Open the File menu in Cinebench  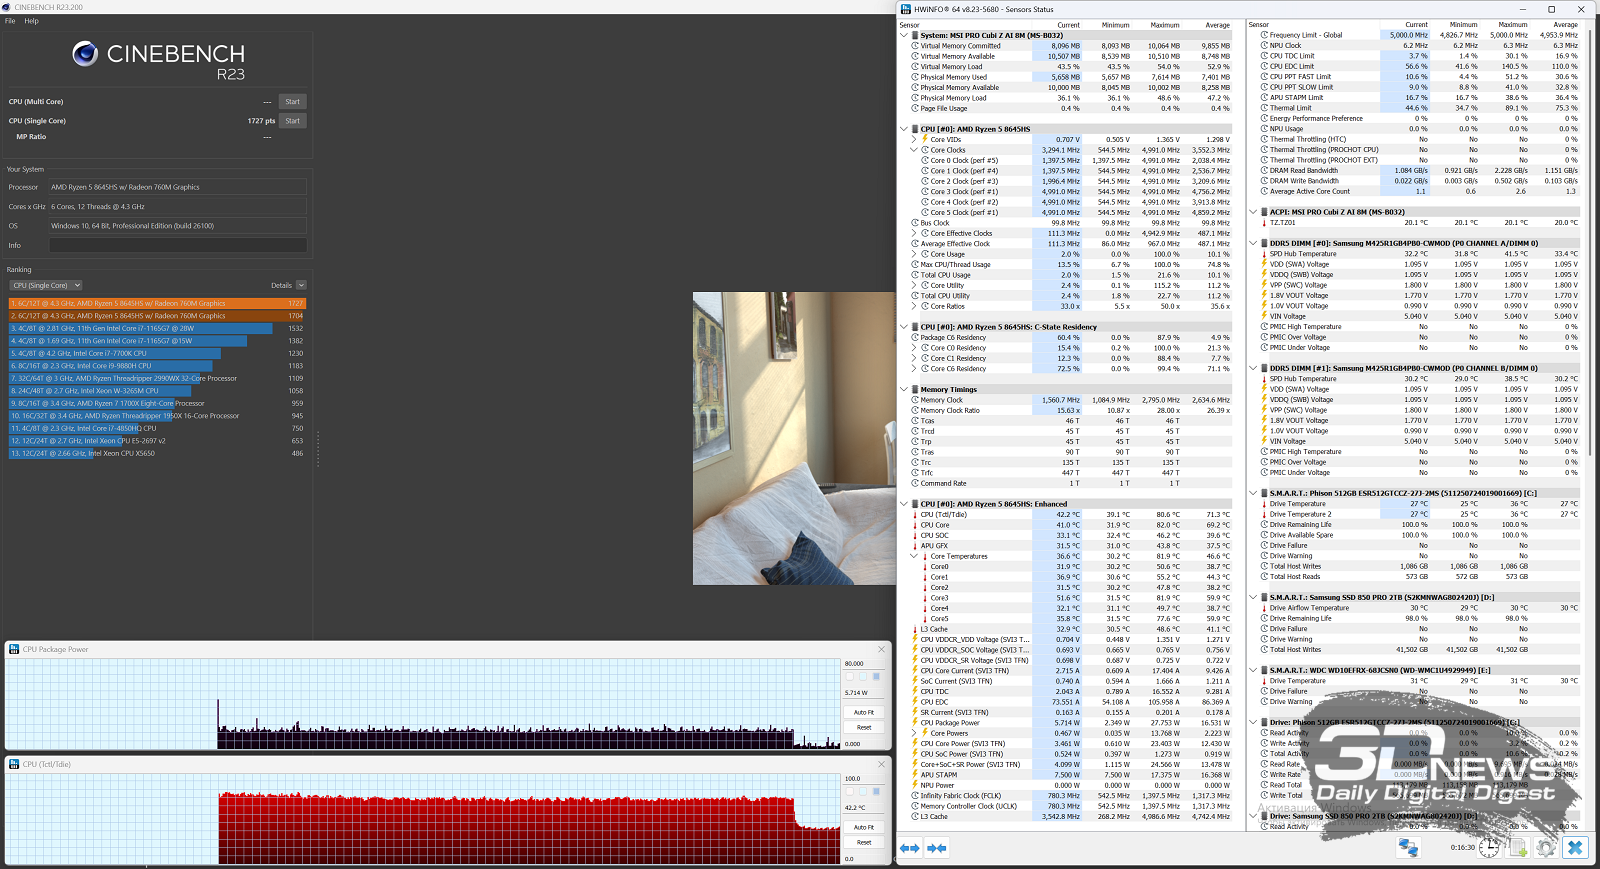click(10, 21)
